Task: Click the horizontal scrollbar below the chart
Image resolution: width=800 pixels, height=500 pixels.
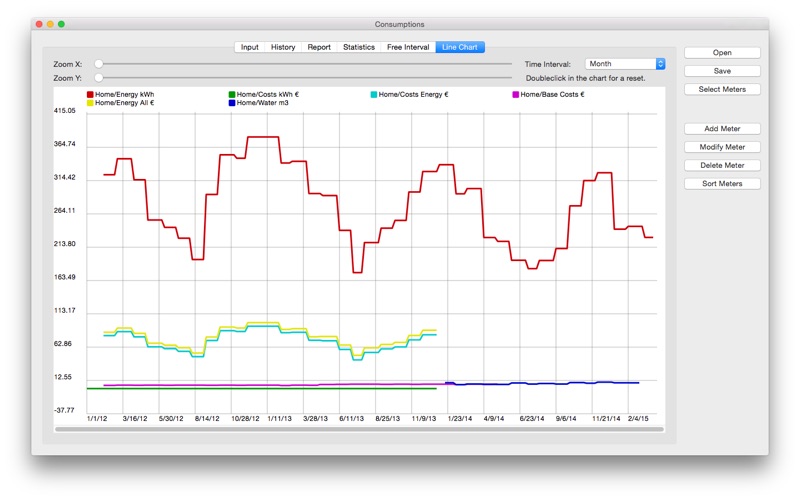Action: (359, 429)
